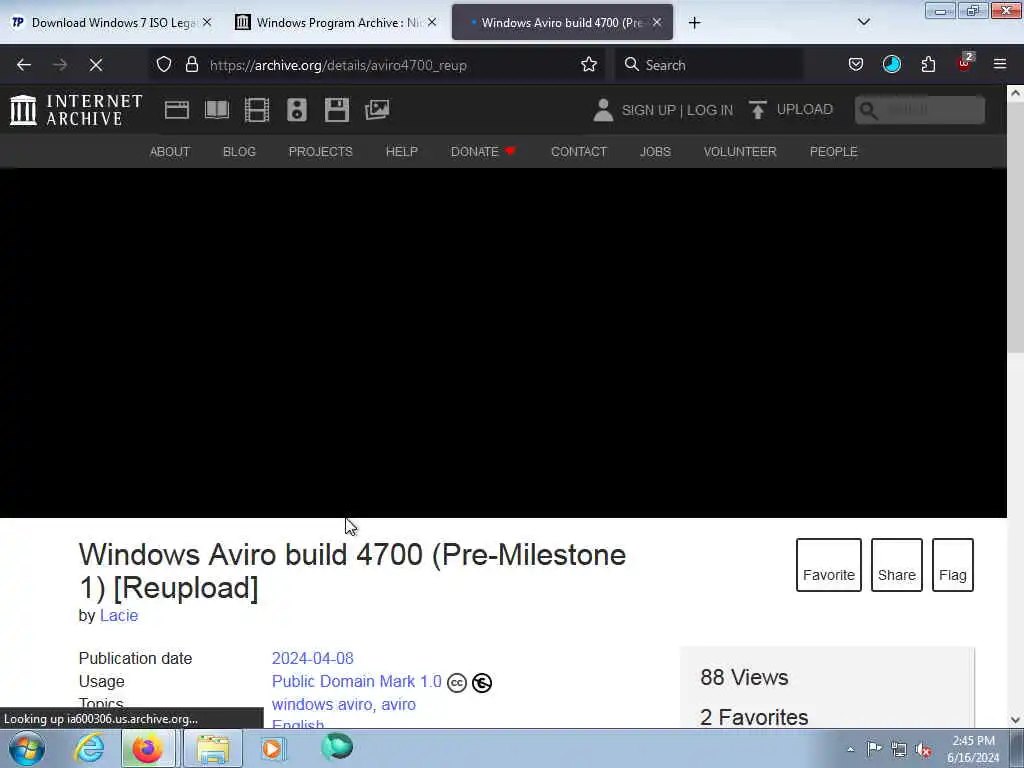1024x768 pixels.
Task: Close the Windows Aviro build tab
Action: point(657,22)
